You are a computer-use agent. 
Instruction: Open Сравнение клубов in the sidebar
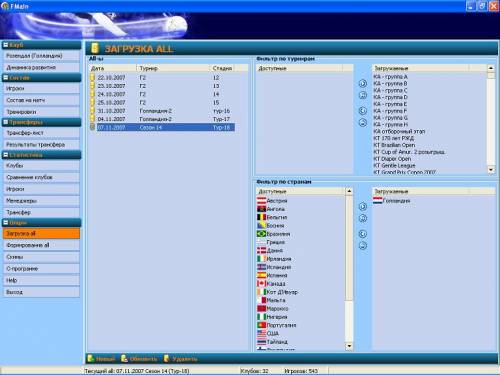point(41,177)
